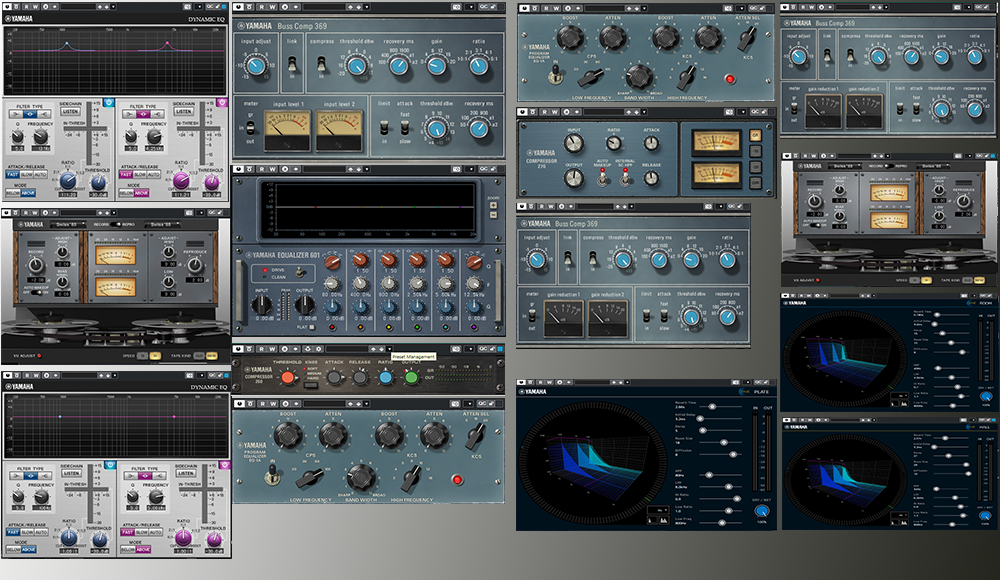Click the purple band power icon in top Dynamic EQ
The width and height of the screenshot is (1000, 580).
(x=224, y=103)
